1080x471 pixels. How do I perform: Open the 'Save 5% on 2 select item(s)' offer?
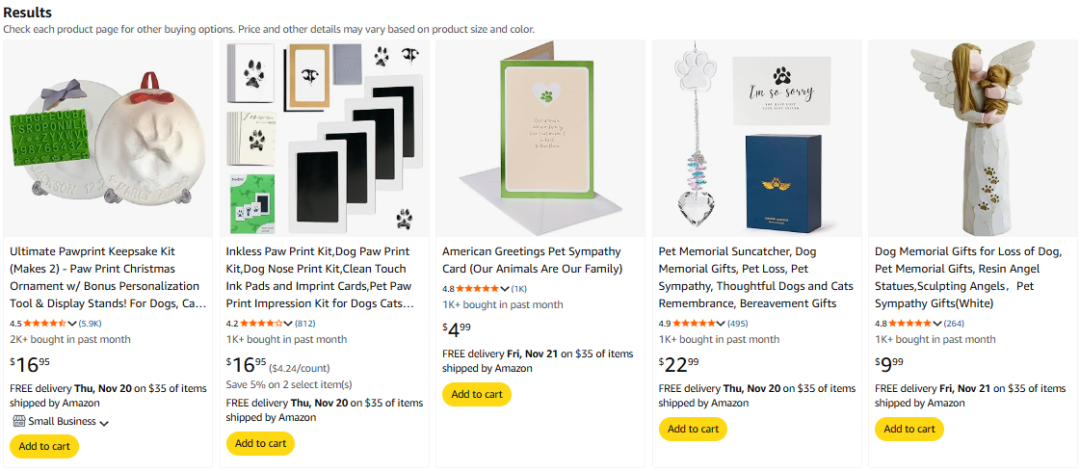pos(289,384)
